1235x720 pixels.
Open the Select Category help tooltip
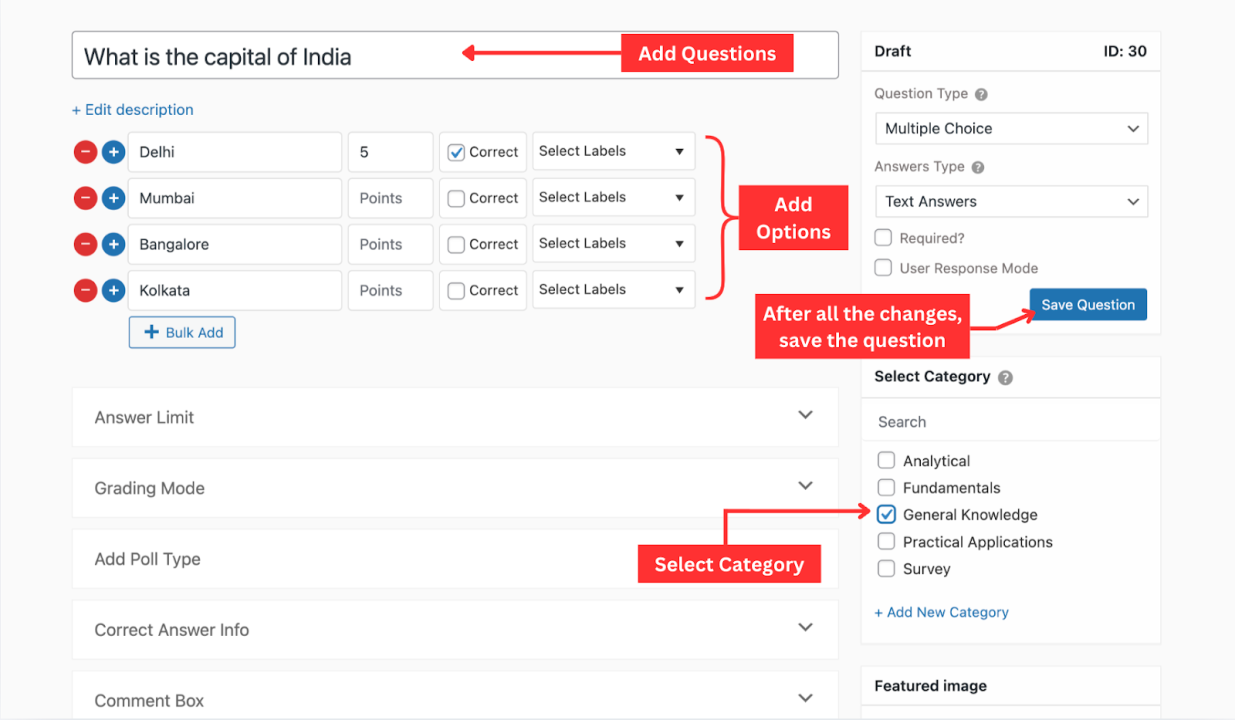[x=1004, y=377]
